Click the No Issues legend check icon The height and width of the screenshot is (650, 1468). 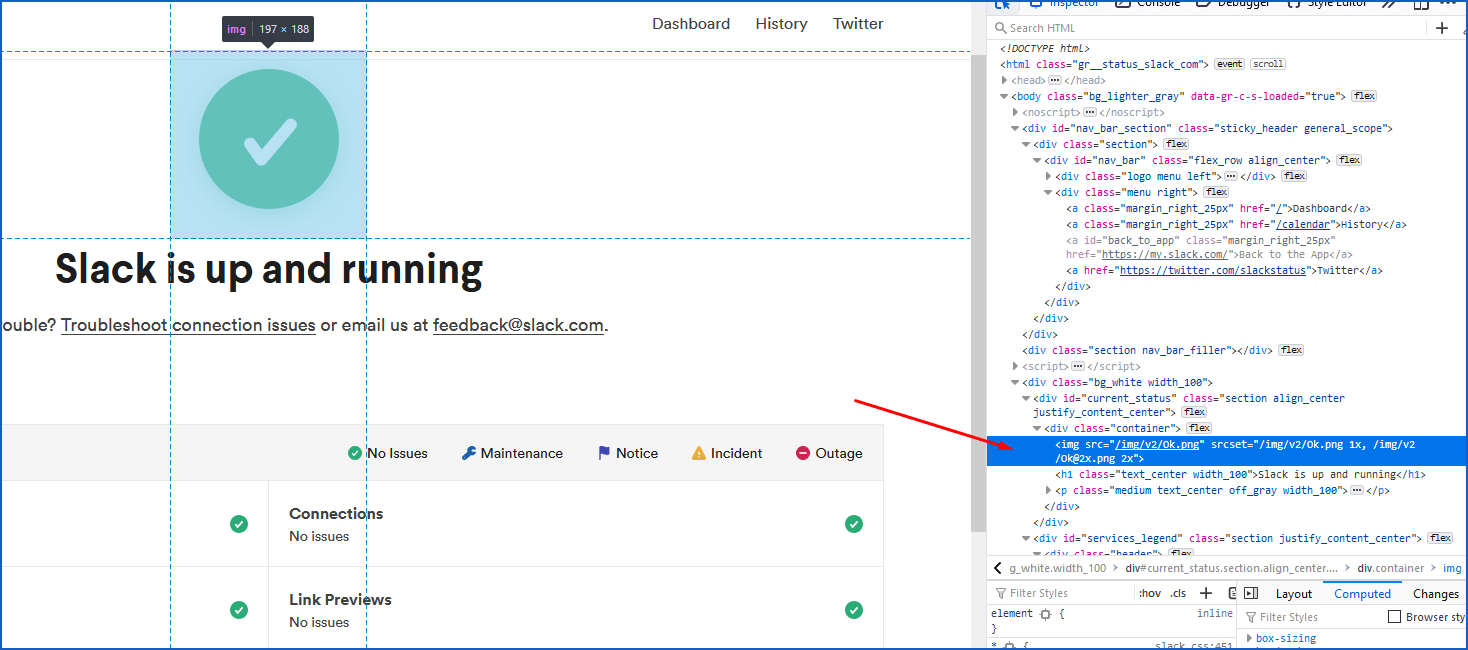tap(354, 453)
